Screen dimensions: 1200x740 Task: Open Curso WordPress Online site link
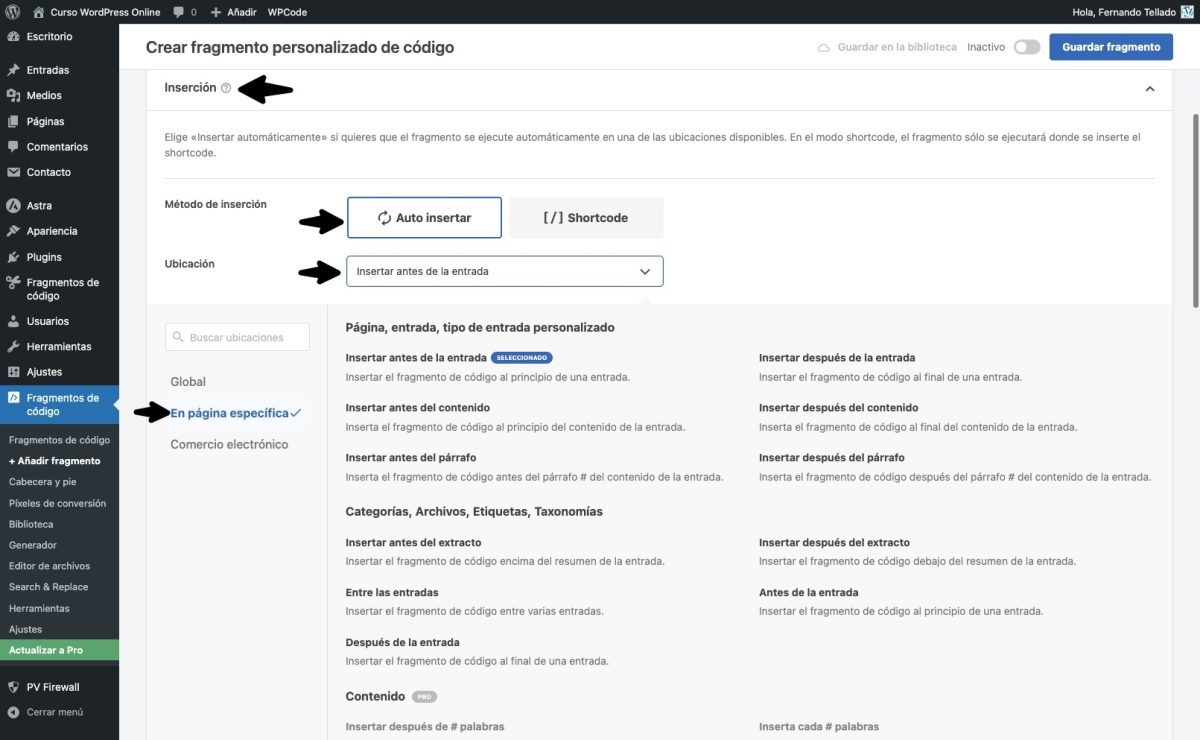coord(96,12)
